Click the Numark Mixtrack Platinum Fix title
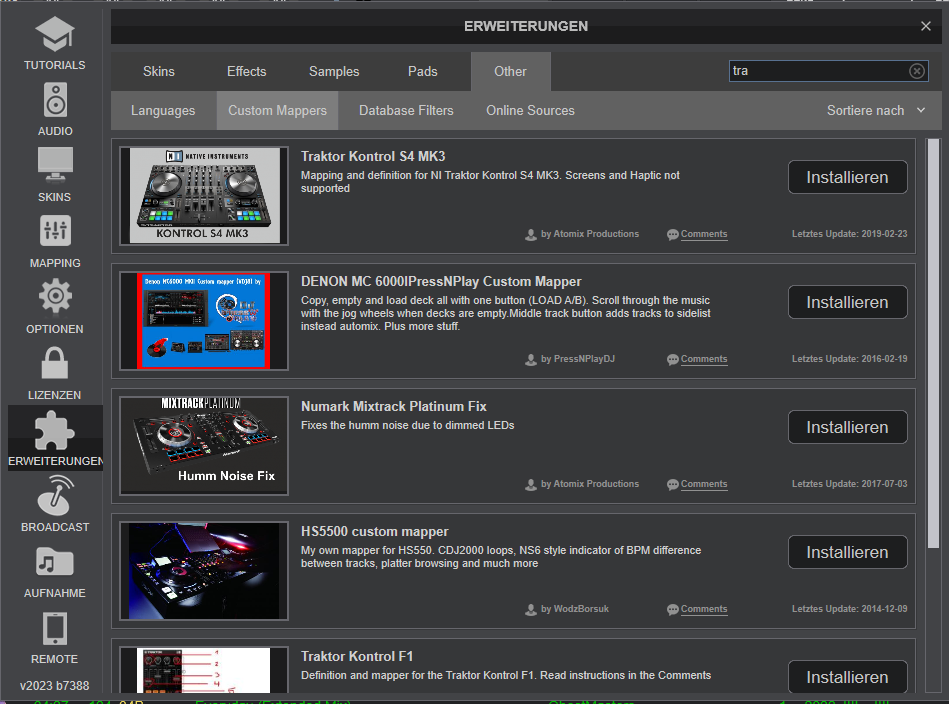 point(394,406)
